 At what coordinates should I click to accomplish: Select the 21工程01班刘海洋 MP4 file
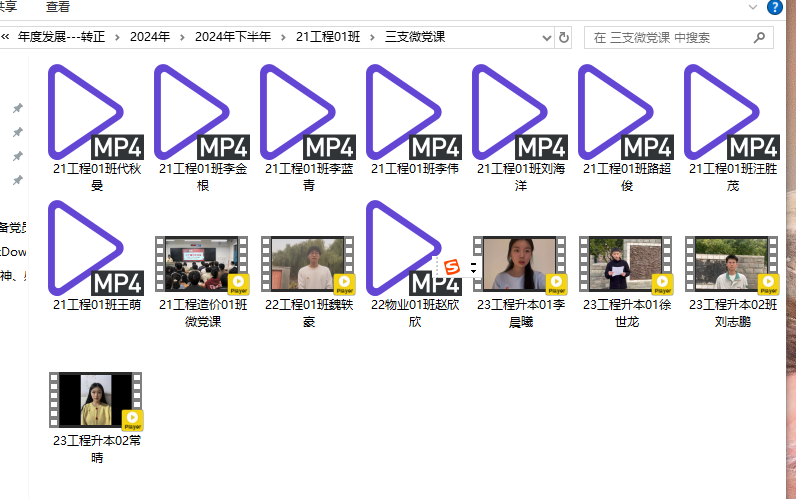click(521, 112)
